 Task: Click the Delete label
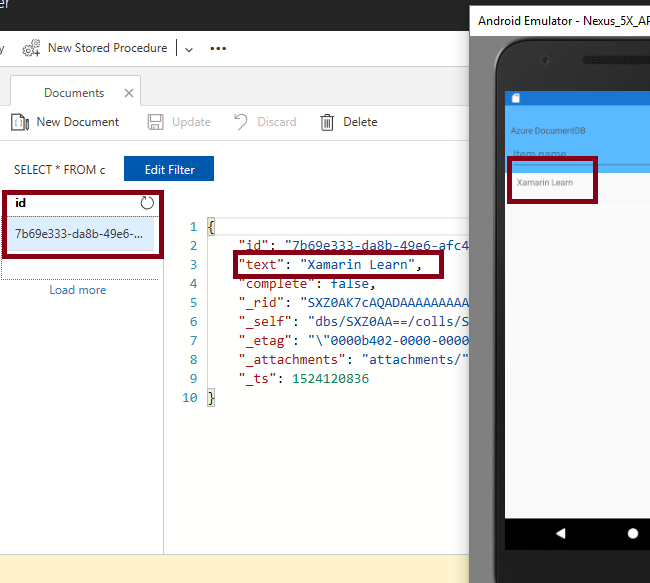[x=360, y=122]
